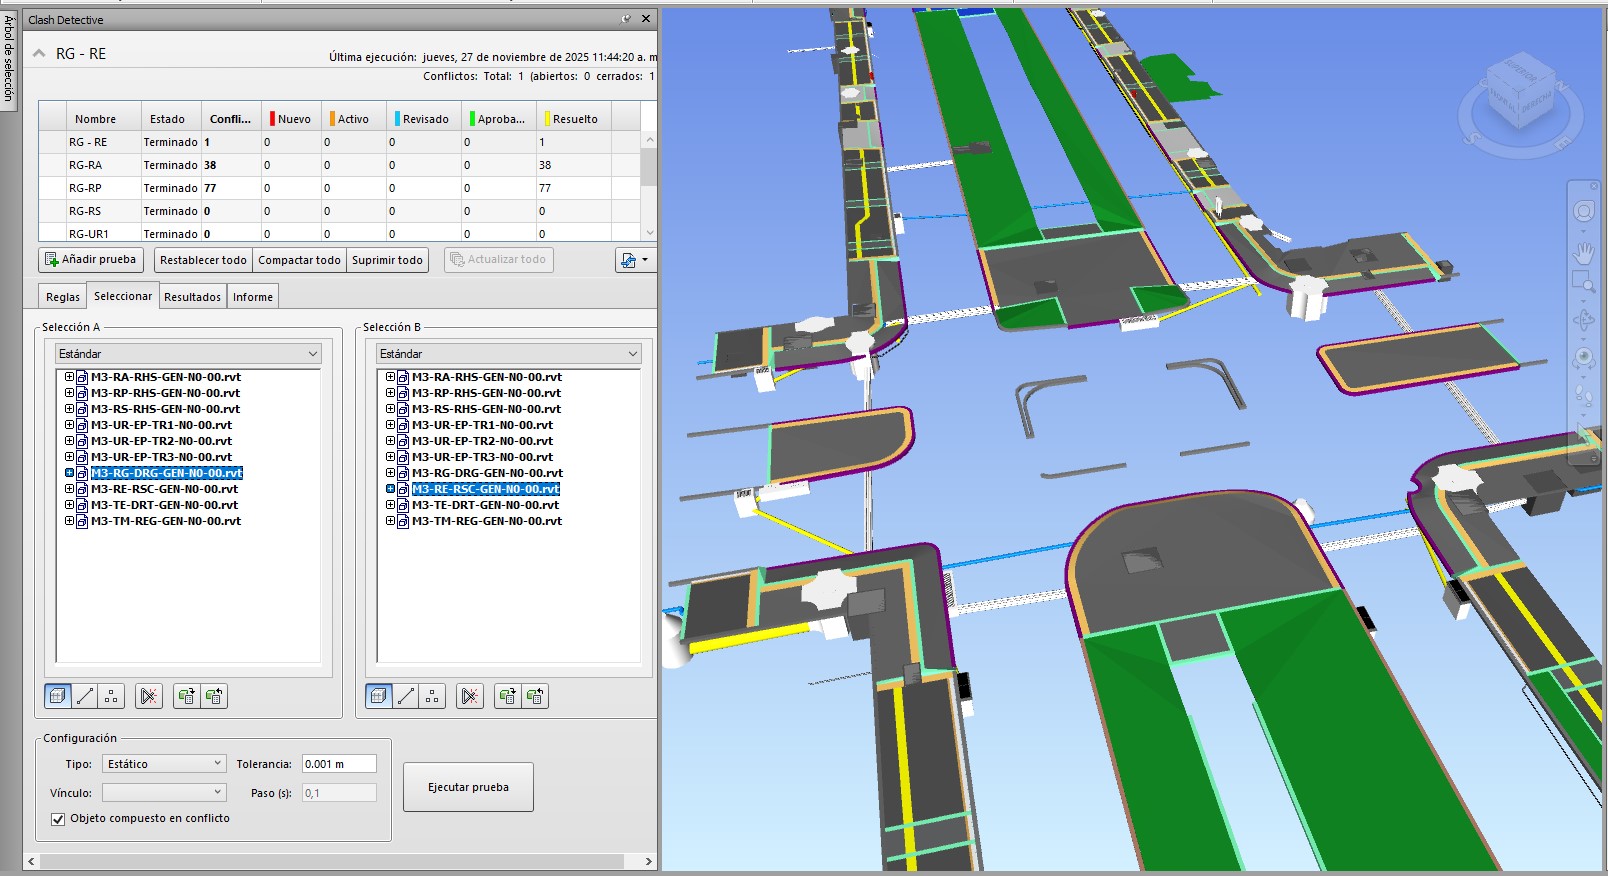Activate the Walk footsteps tool

[x=1584, y=396]
